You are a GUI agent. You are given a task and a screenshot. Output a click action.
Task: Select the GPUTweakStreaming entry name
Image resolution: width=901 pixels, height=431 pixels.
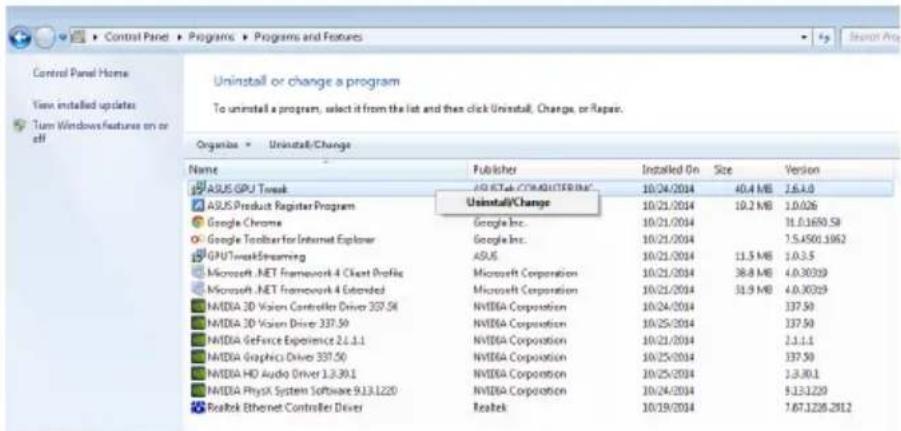click(256, 256)
